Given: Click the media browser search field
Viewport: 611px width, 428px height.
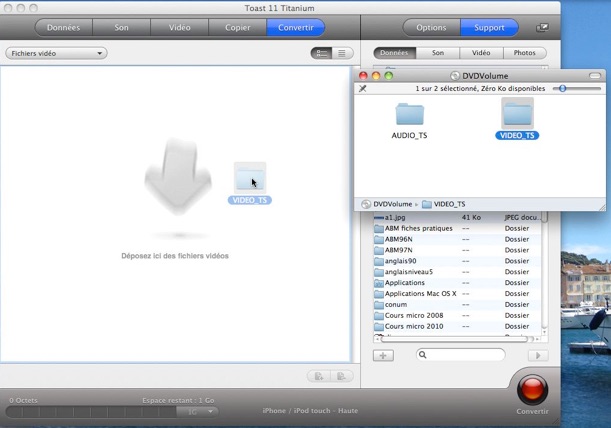Looking at the screenshot, I should (x=461, y=355).
